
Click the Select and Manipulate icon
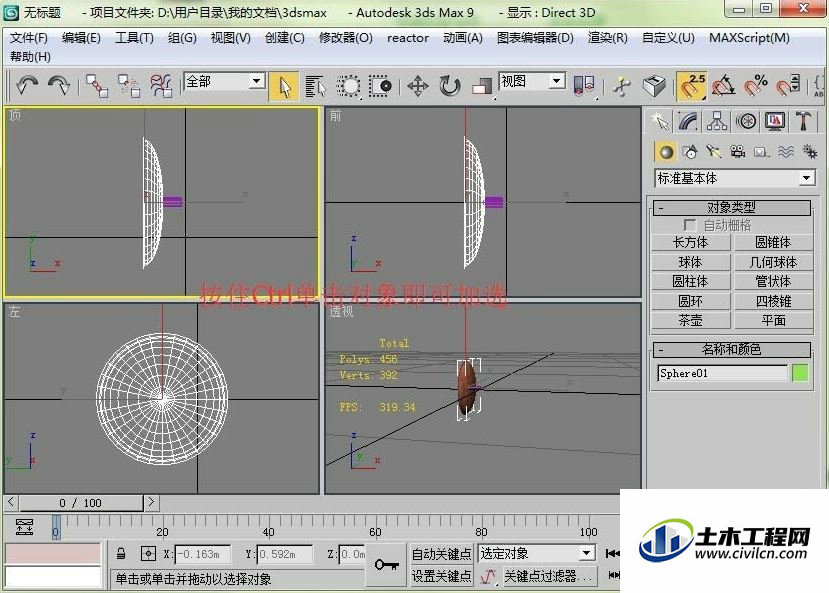point(622,86)
